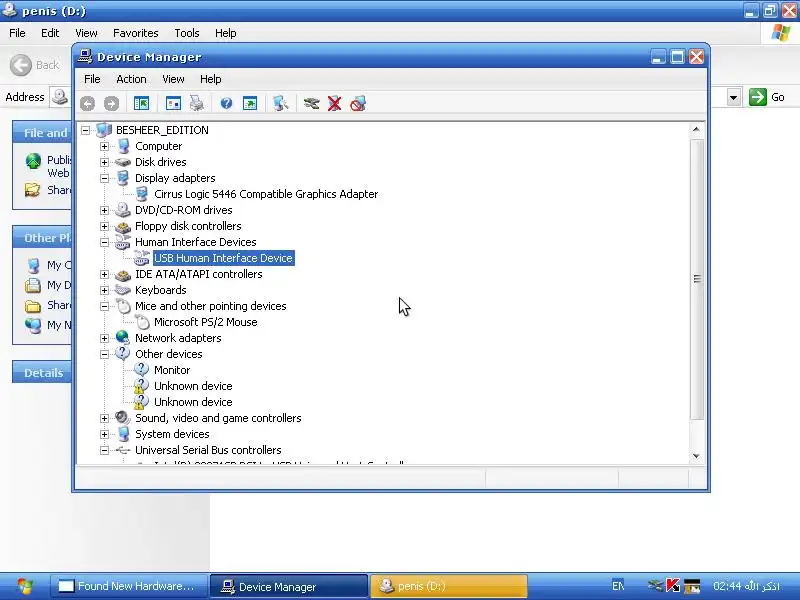This screenshot has height=600, width=800.
Task: Click the Go arrow in Explorer window
Action: [758, 97]
